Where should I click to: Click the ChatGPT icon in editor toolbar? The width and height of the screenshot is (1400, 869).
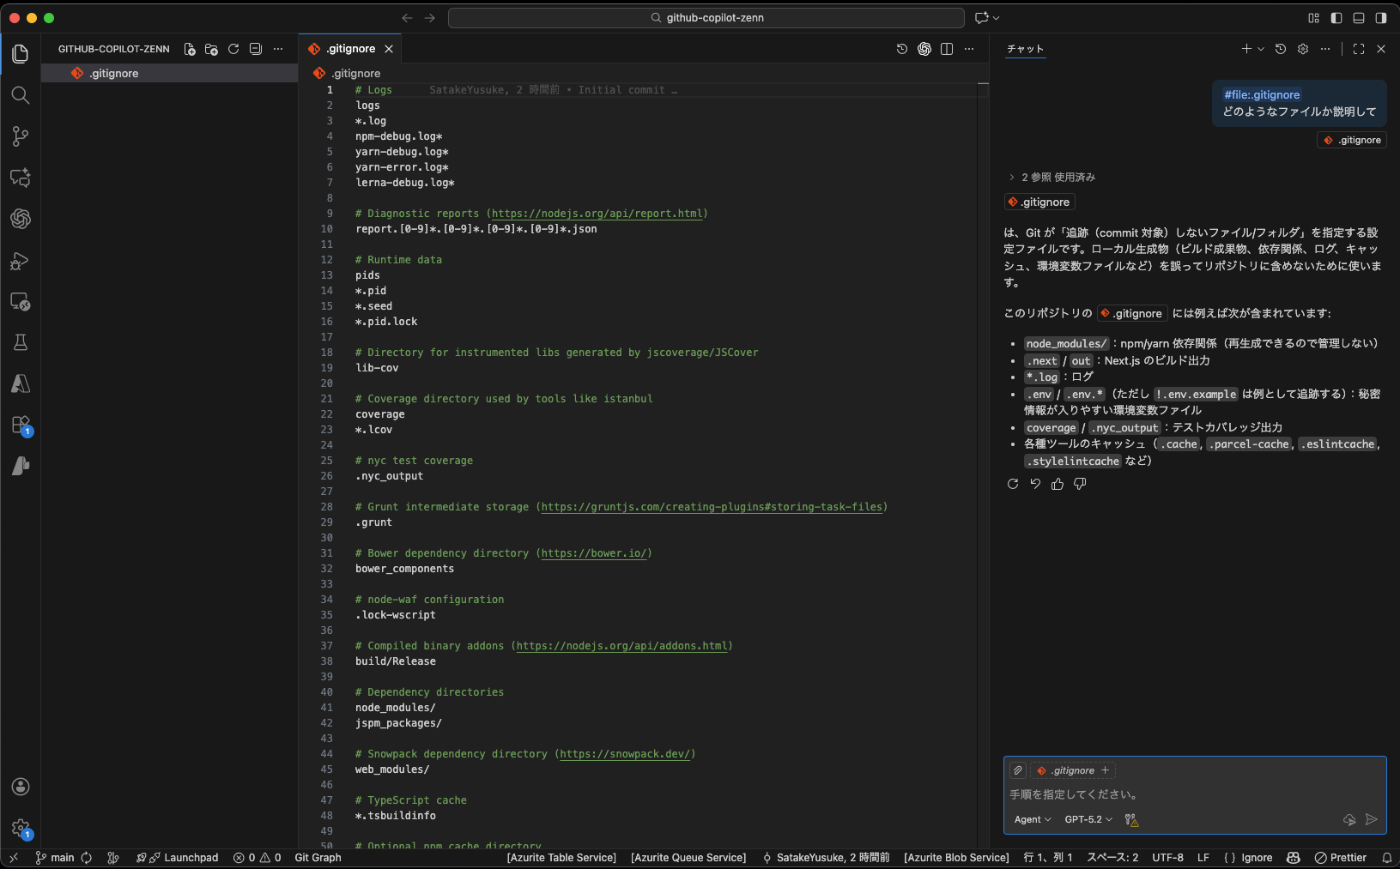[924, 48]
